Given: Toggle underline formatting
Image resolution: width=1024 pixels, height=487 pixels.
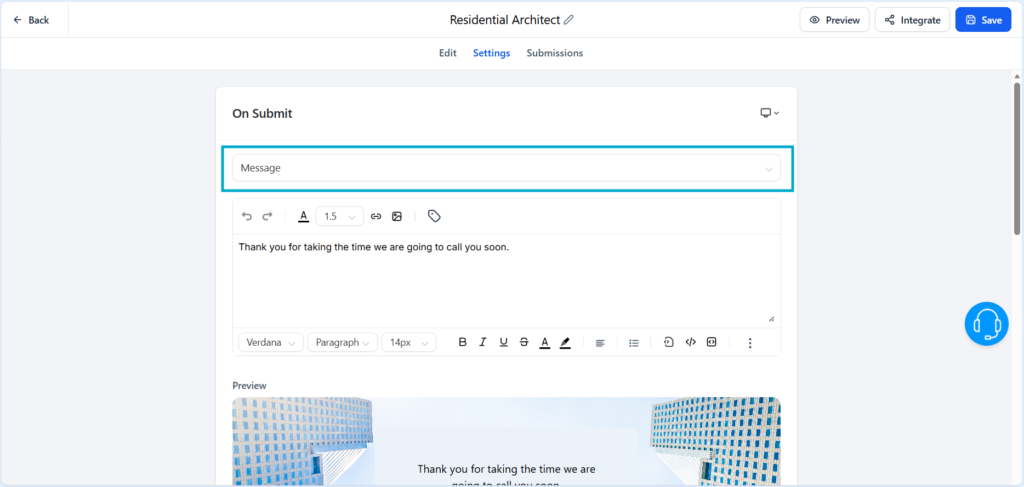Looking at the screenshot, I should pos(503,342).
